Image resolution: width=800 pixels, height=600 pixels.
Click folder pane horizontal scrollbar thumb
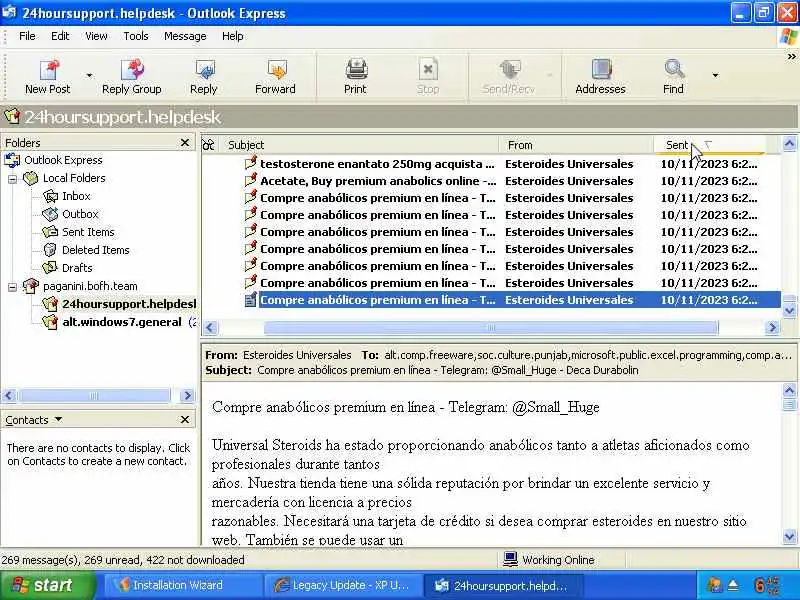click(94, 395)
